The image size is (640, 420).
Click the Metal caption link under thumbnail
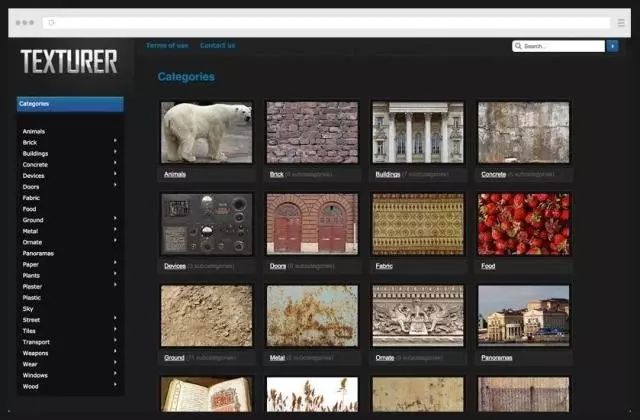pyautogui.click(x=277, y=358)
